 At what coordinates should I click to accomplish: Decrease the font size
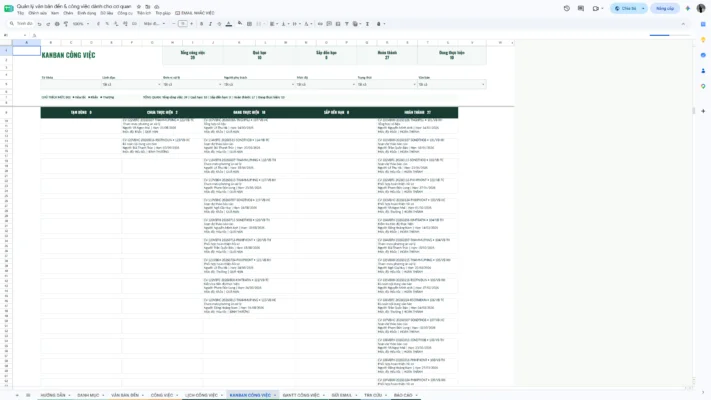pyautogui.click(x=174, y=24)
